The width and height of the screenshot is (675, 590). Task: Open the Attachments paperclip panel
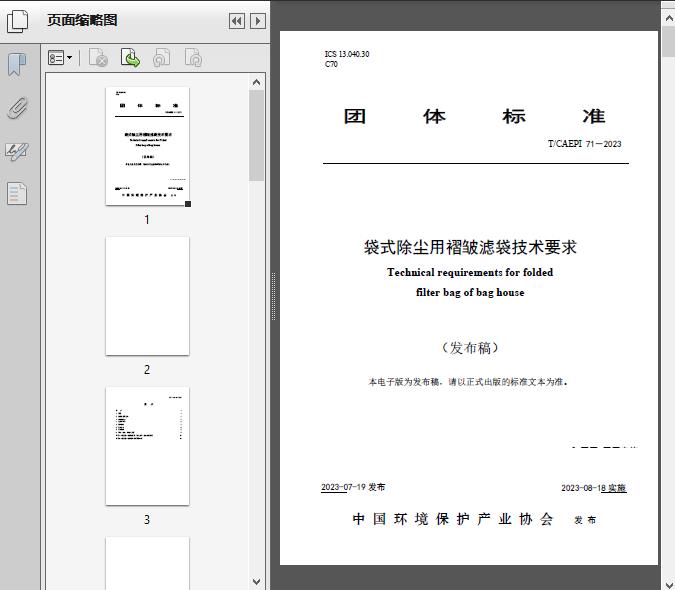pos(17,108)
